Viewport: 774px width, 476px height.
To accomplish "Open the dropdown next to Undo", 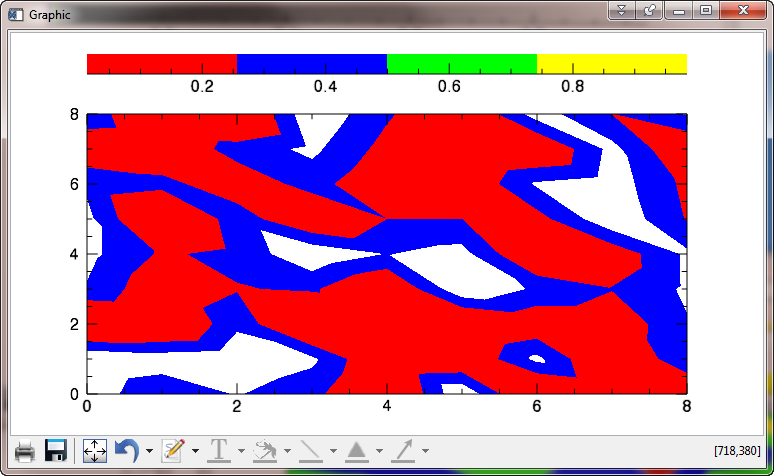I will point(149,452).
